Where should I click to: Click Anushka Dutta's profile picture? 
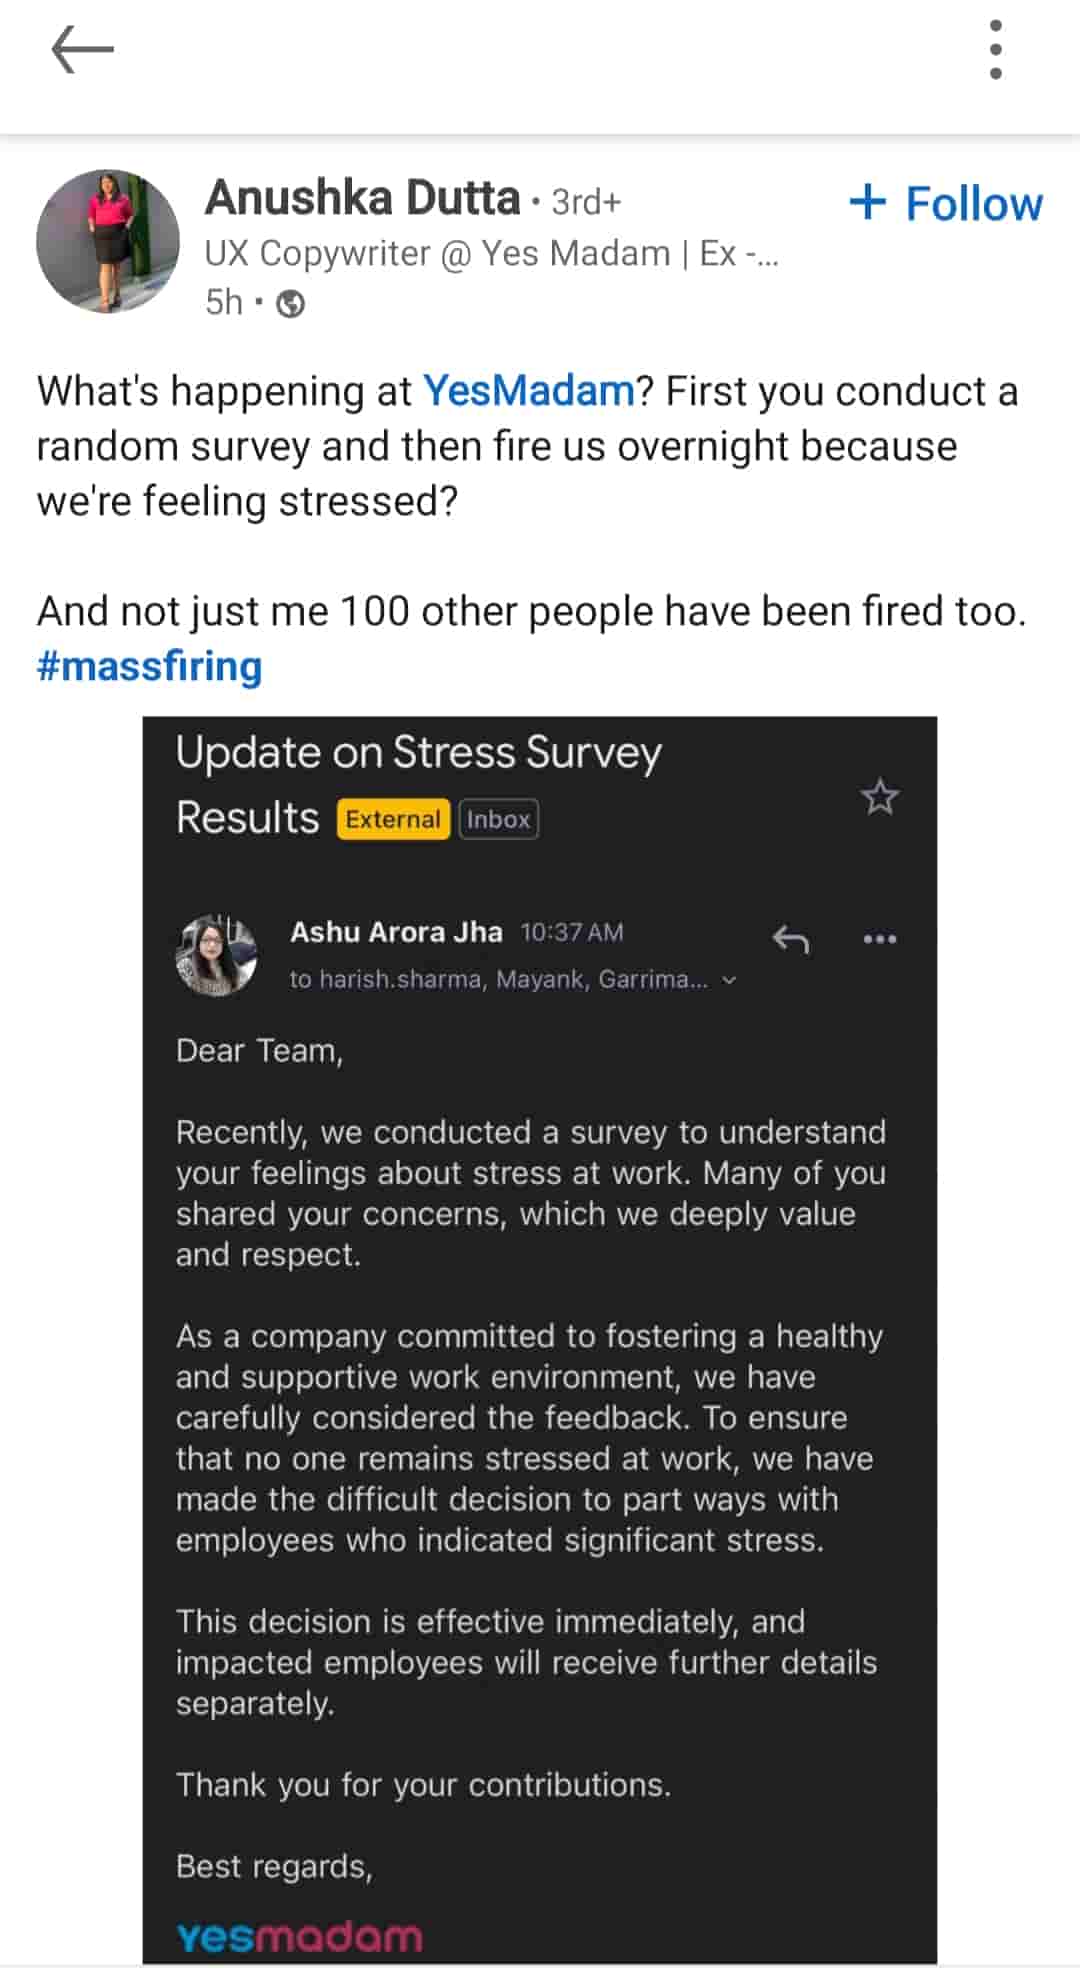(108, 241)
